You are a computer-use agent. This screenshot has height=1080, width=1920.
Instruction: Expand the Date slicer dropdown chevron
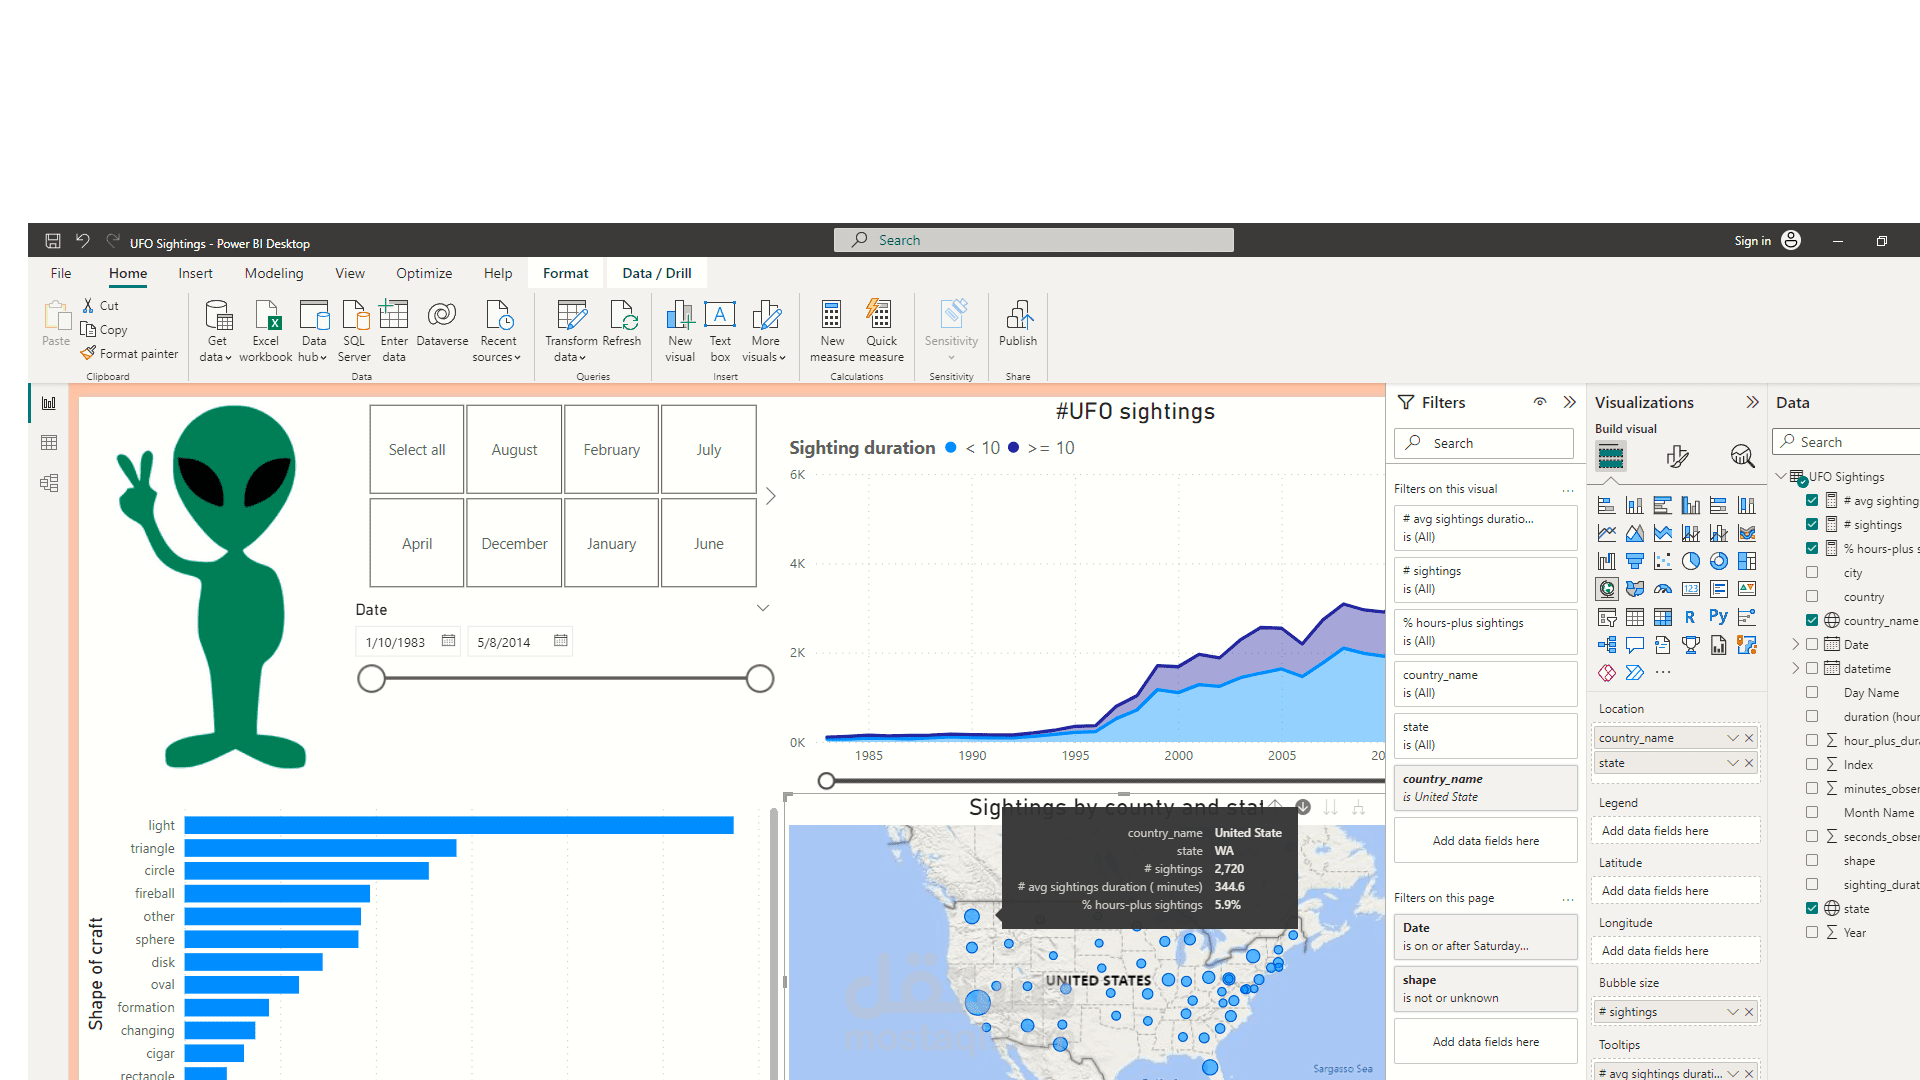(763, 608)
